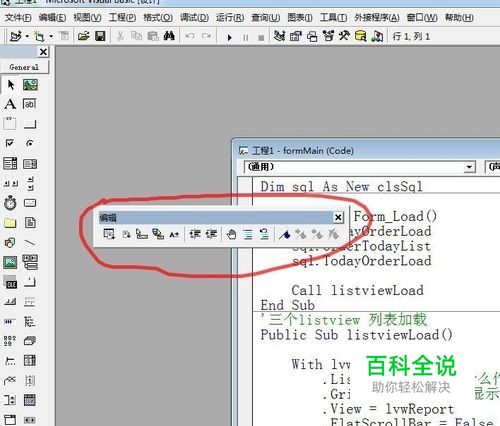Open the 工具(T) menu
The width and height of the screenshot is (500, 426).
pyautogui.click(x=333, y=17)
